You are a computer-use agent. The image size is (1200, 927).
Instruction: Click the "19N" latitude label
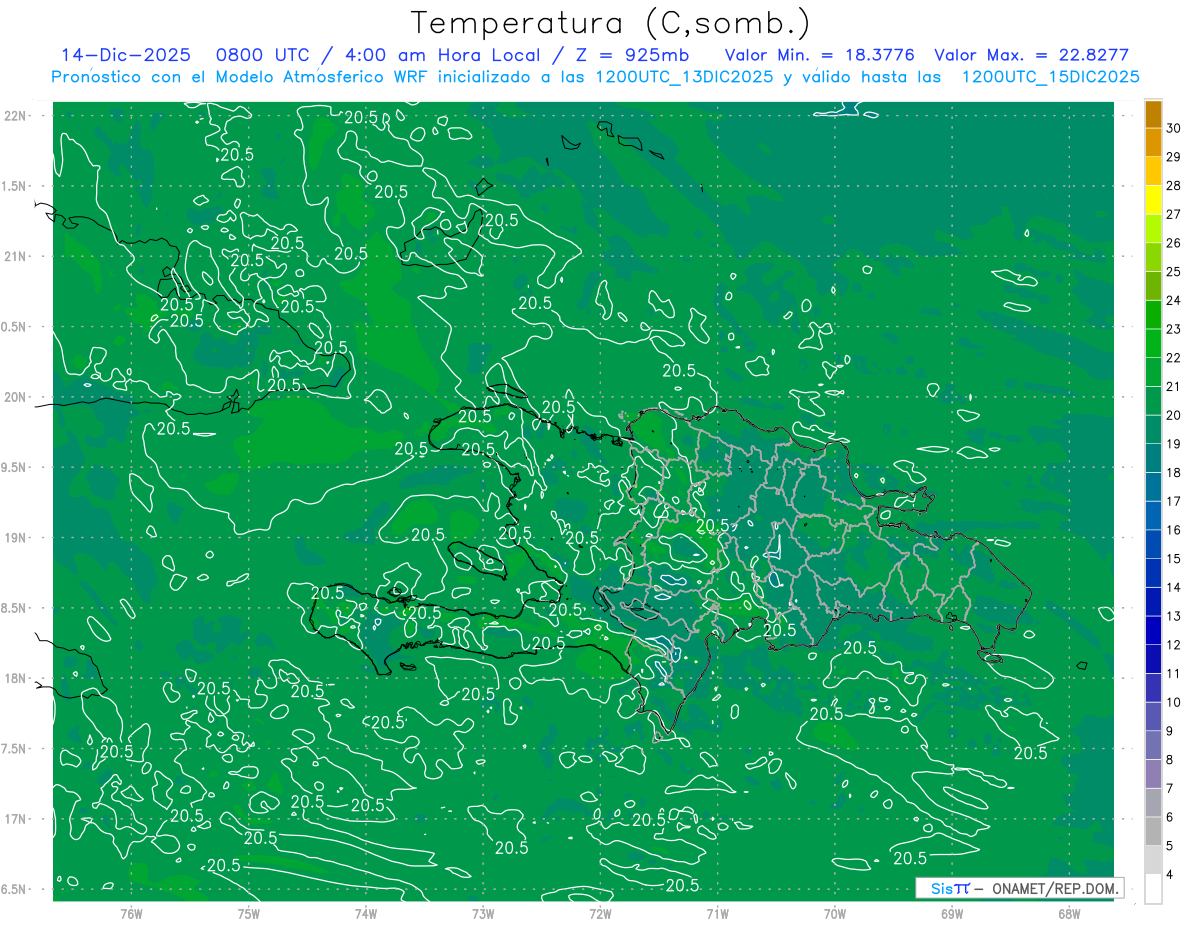[x=15, y=538]
